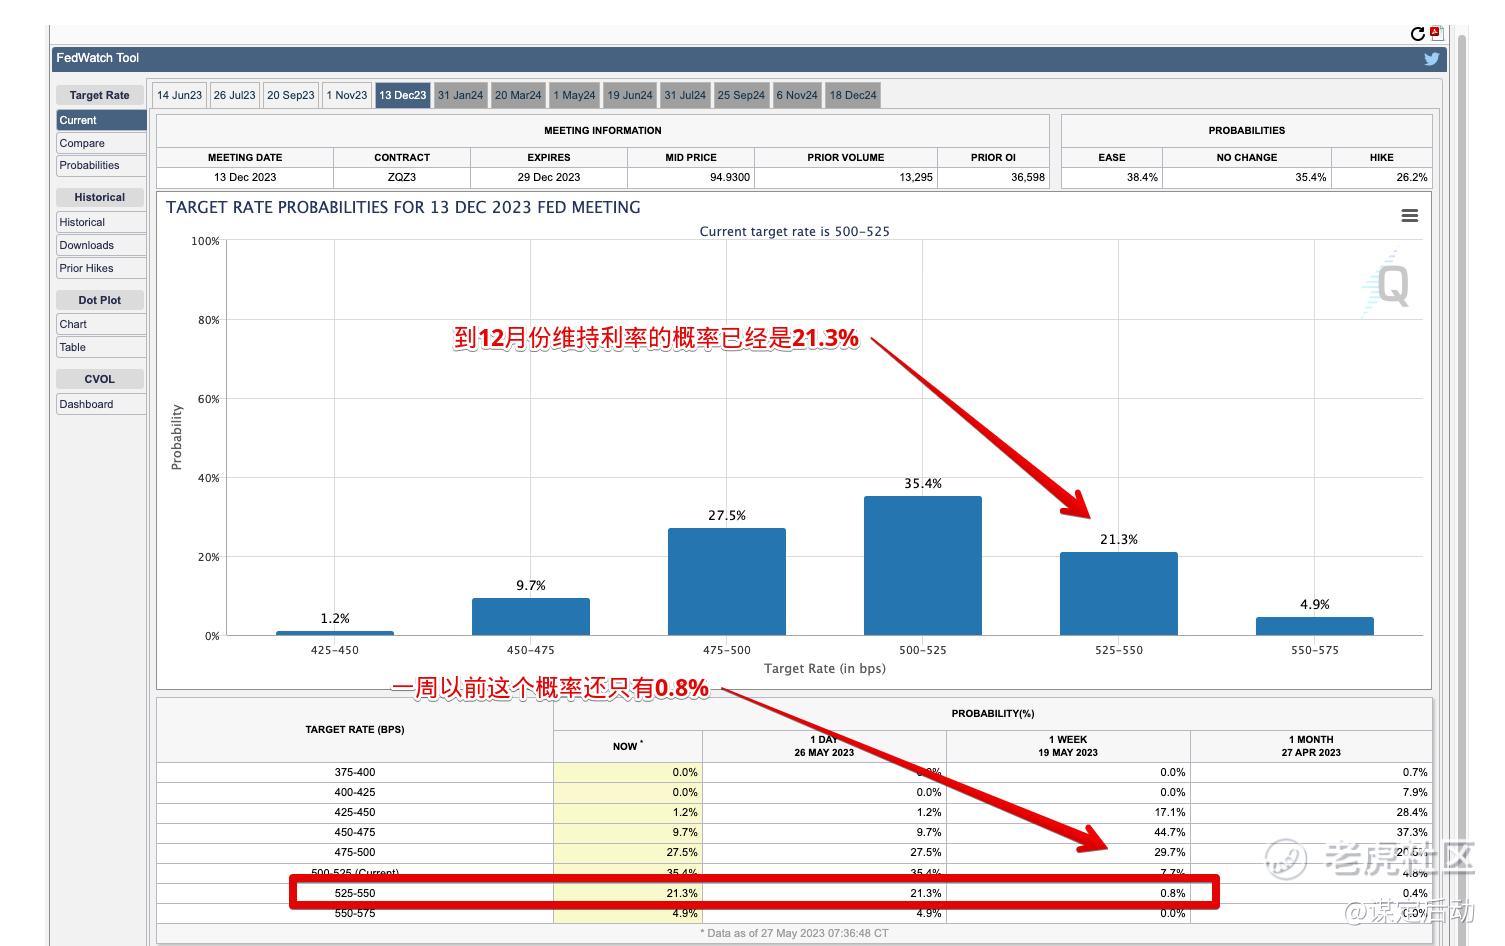Open the 19 Jun24 meeting tab
The height and width of the screenshot is (946, 1505).
click(x=630, y=95)
